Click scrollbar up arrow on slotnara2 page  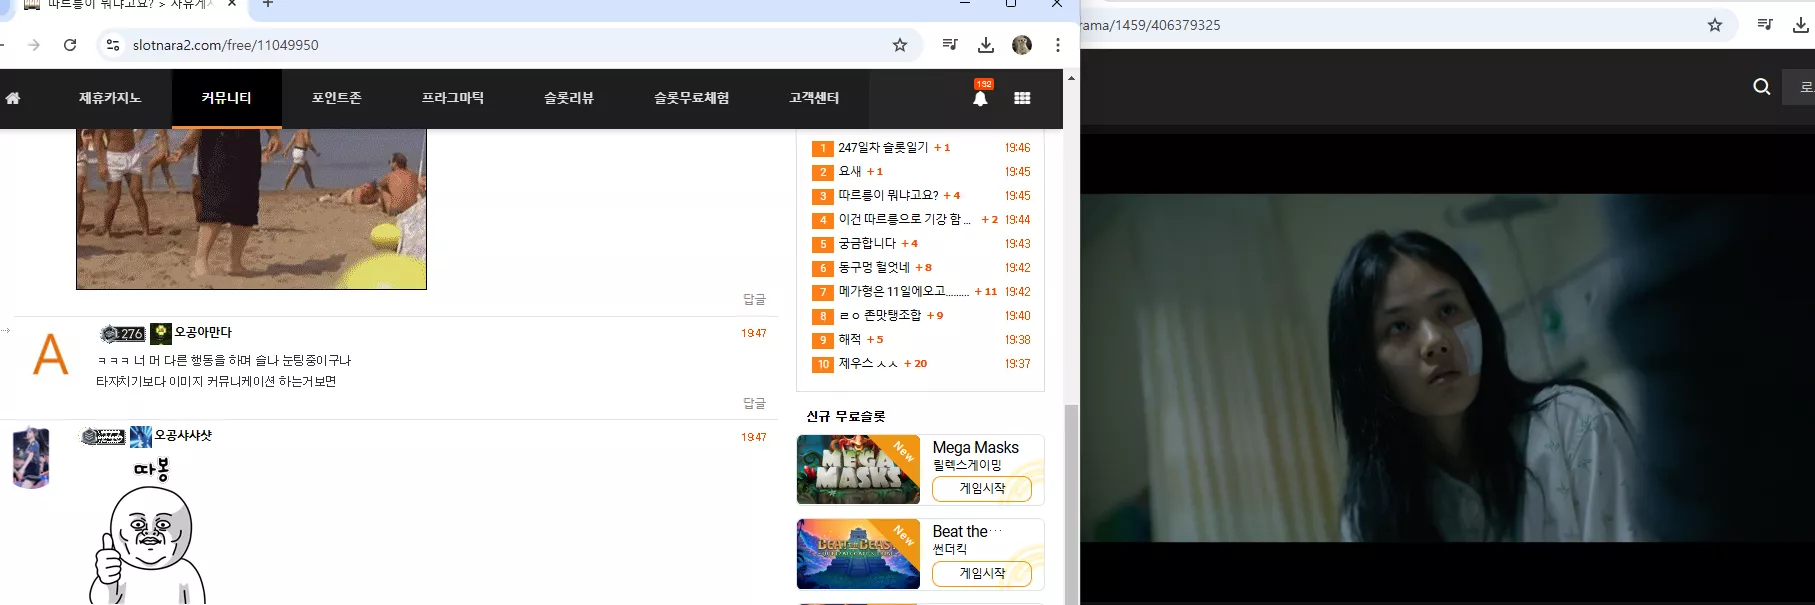(1071, 77)
